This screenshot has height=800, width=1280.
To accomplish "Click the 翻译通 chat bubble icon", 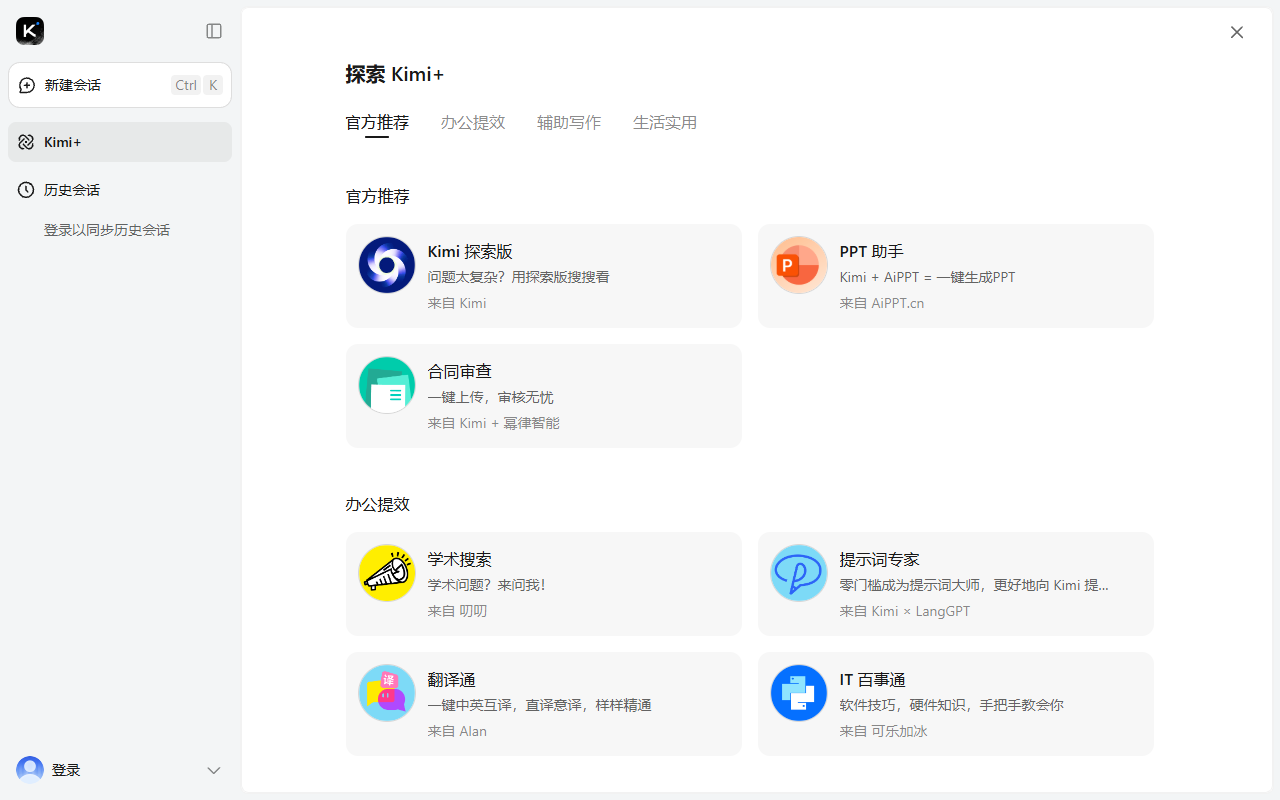I will tap(387, 693).
